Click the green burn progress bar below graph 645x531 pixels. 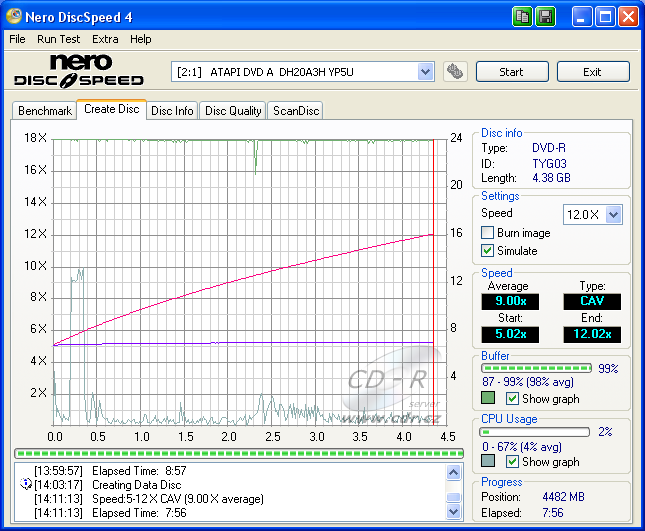[x=239, y=454]
